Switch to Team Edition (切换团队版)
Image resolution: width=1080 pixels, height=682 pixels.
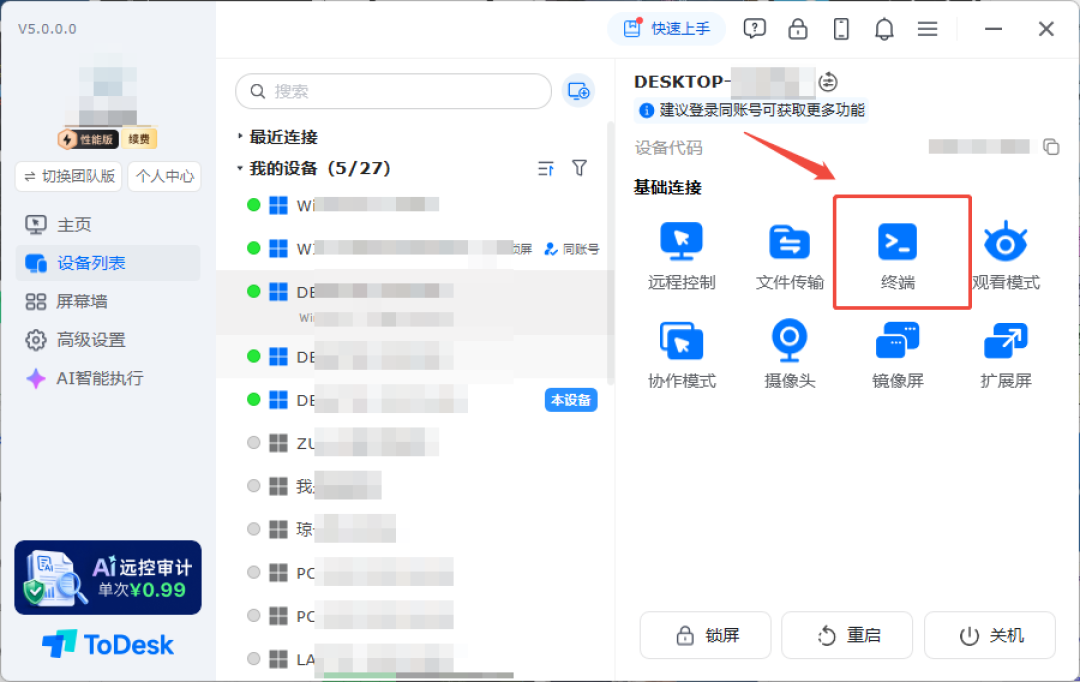pos(69,176)
